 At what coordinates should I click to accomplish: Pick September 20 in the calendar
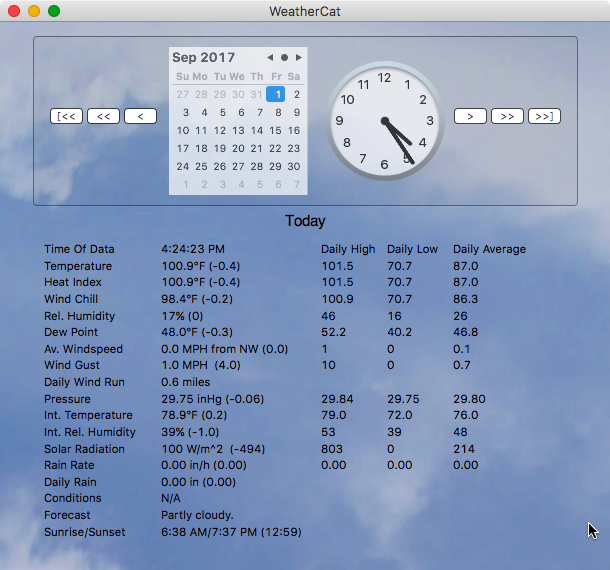coord(238,148)
